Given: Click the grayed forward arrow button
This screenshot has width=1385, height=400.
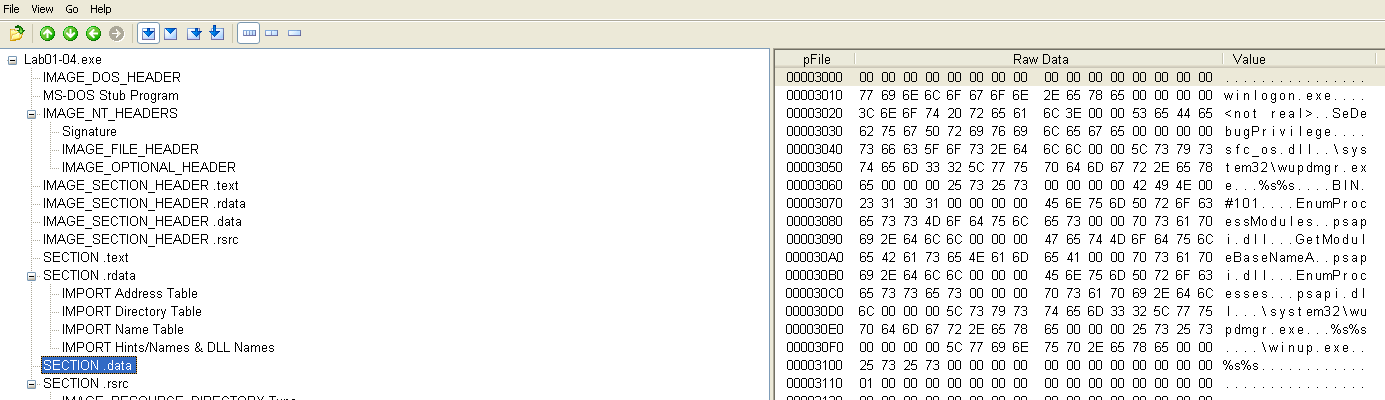Looking at the screenshot, I should click(116, 33).
